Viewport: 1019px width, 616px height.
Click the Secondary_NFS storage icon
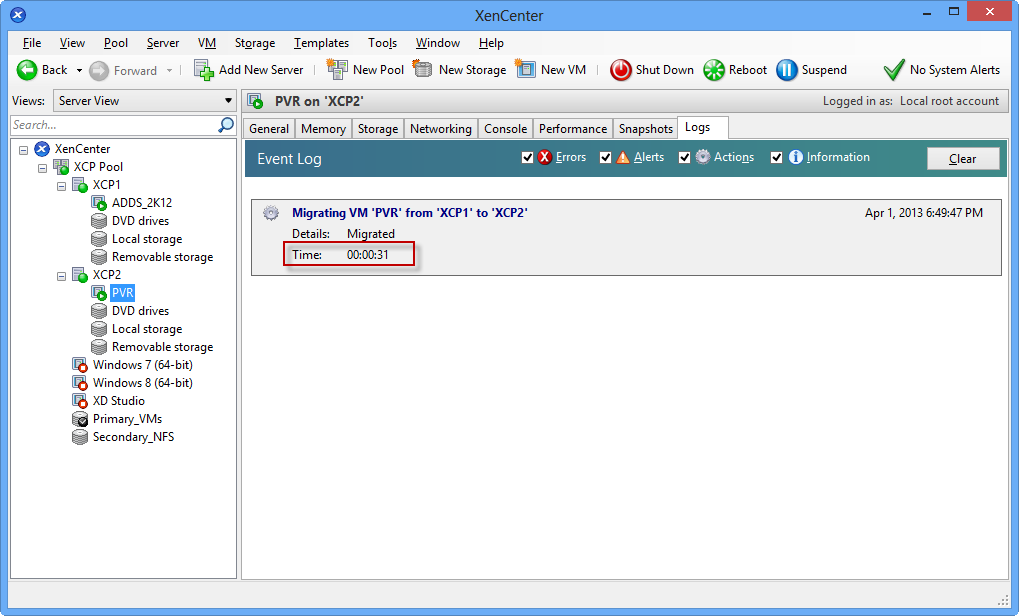(x=80, y=437)
